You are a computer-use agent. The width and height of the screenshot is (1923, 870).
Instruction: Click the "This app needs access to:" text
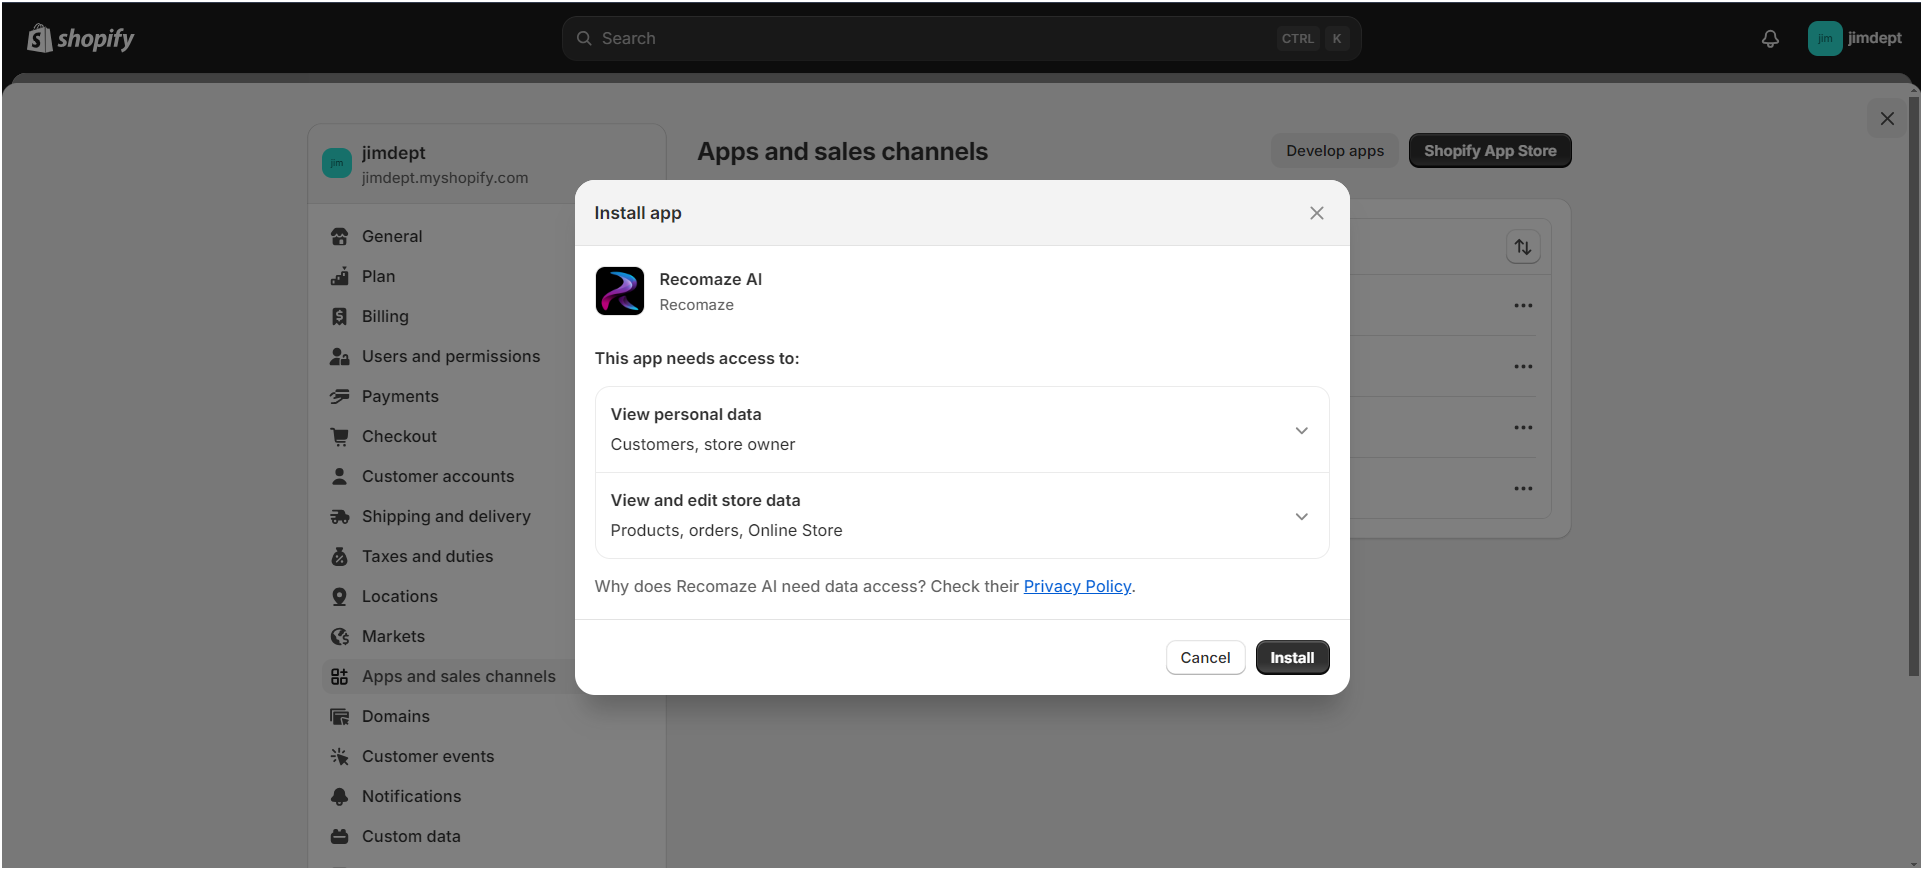pyautogui.click(x=697, y=358)
